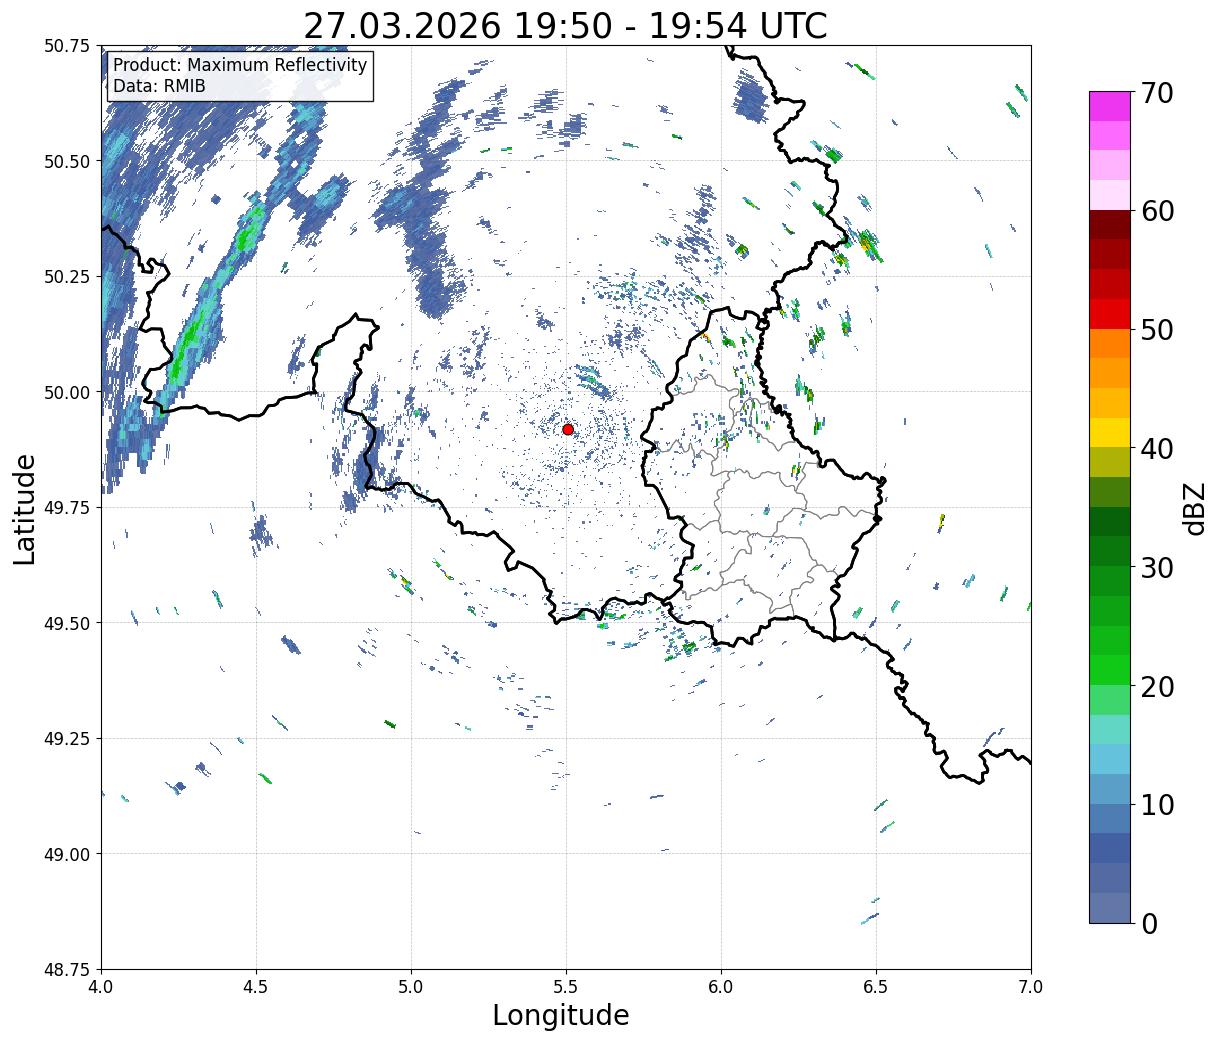Click the longitude tick label 5.0

[411, 987]
